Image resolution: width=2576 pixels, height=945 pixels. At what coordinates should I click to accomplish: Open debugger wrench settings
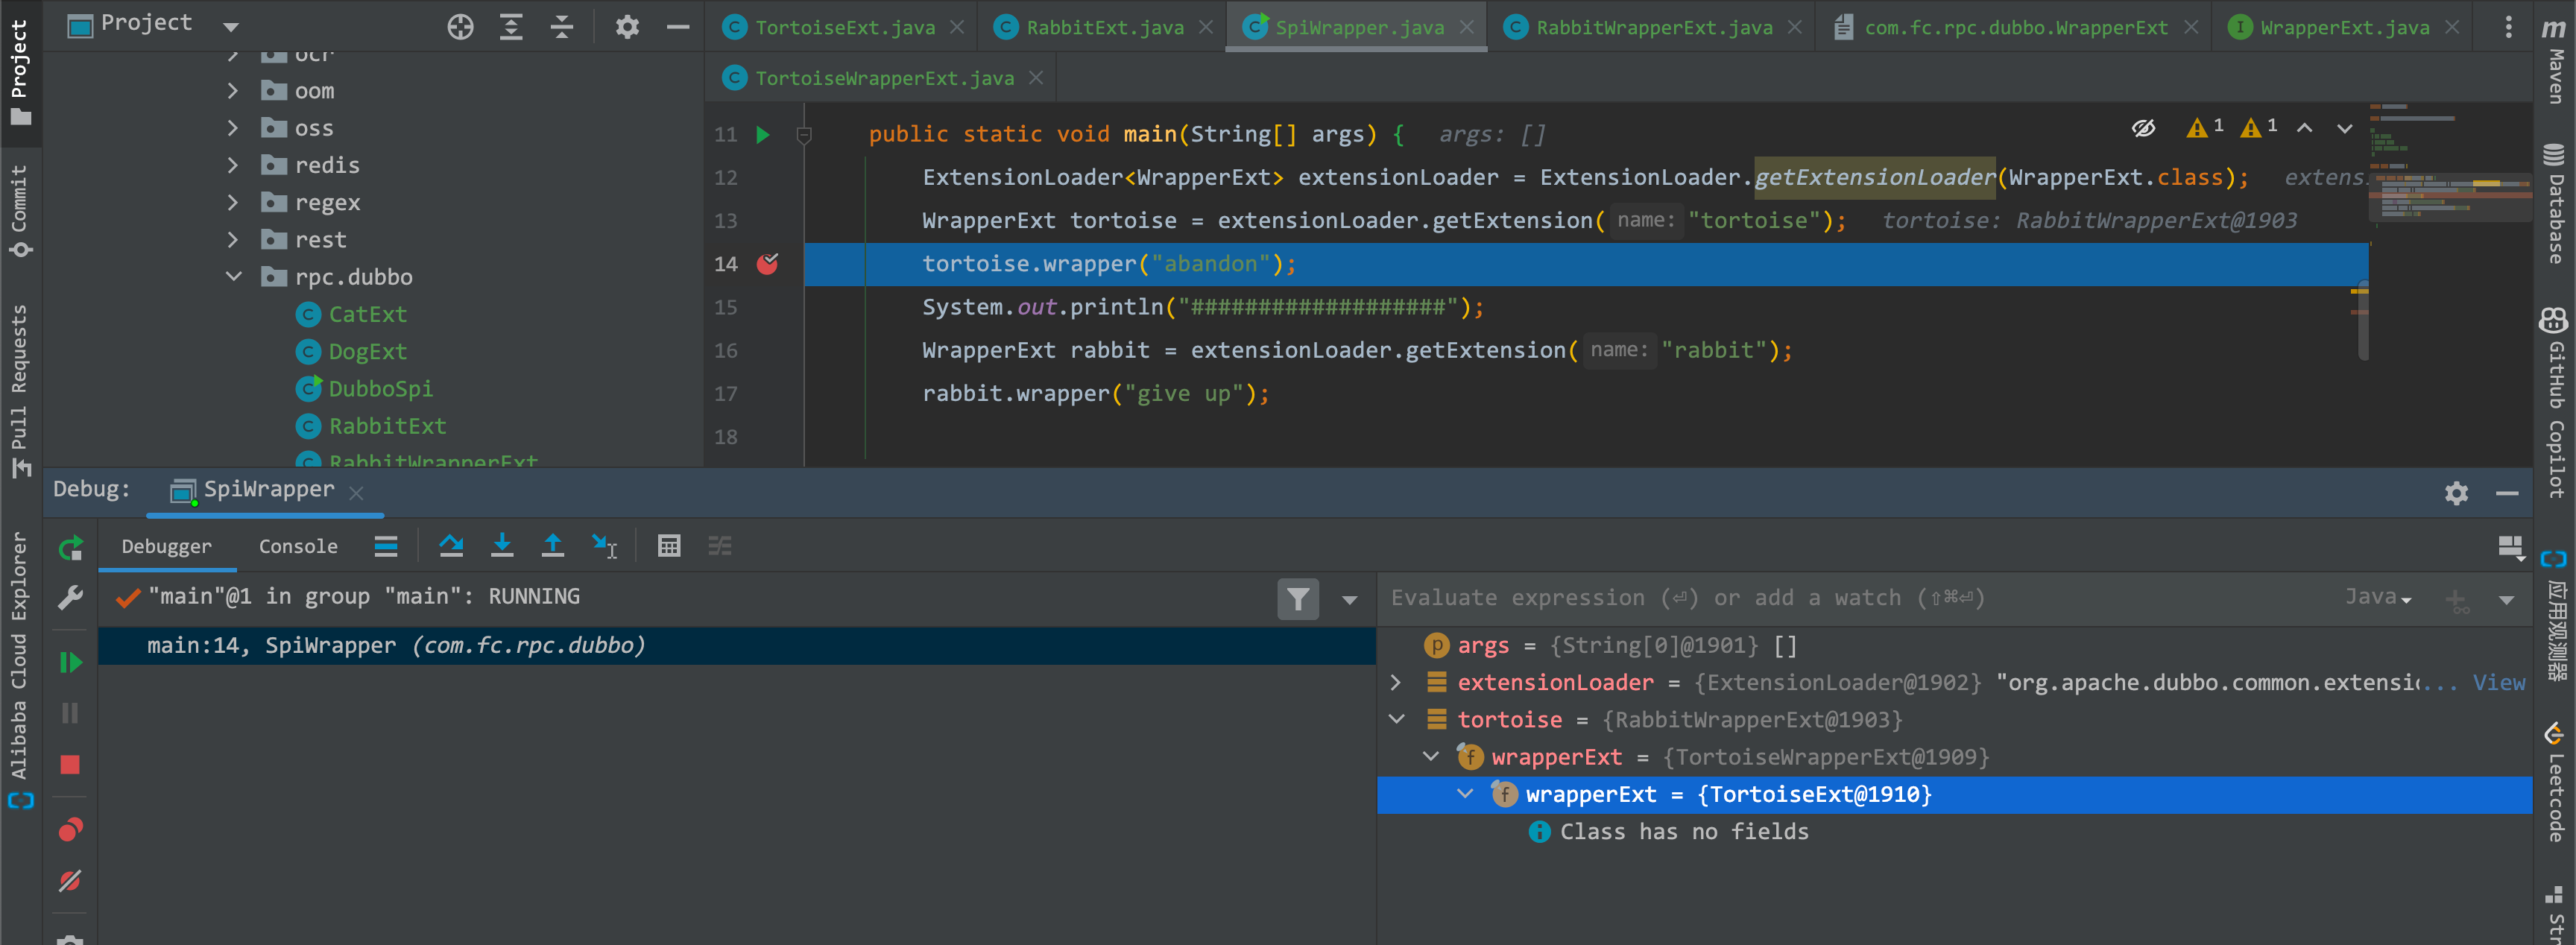coord(70,598)
